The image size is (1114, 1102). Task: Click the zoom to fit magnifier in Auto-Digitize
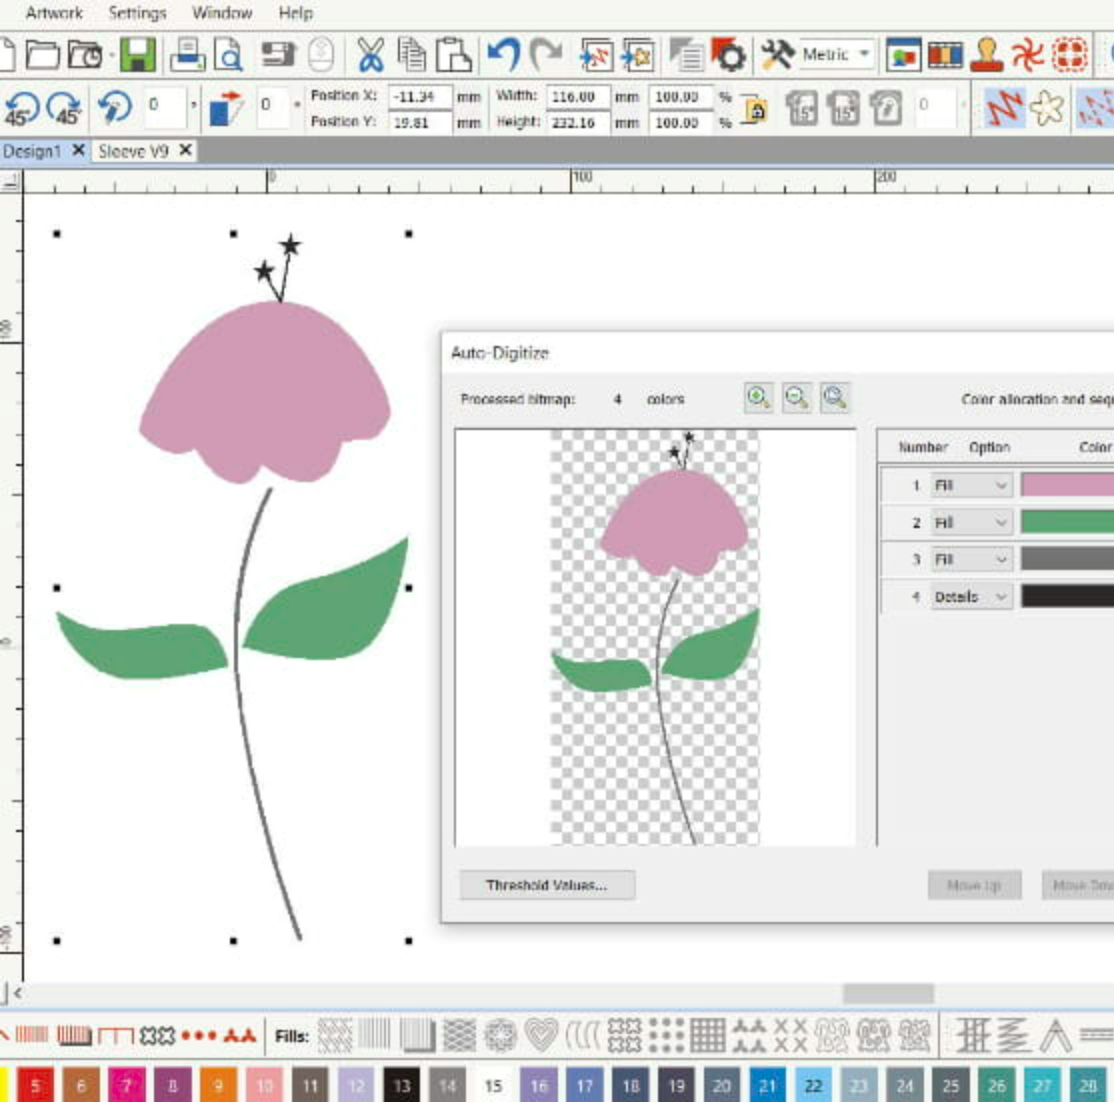click(835, 397)
